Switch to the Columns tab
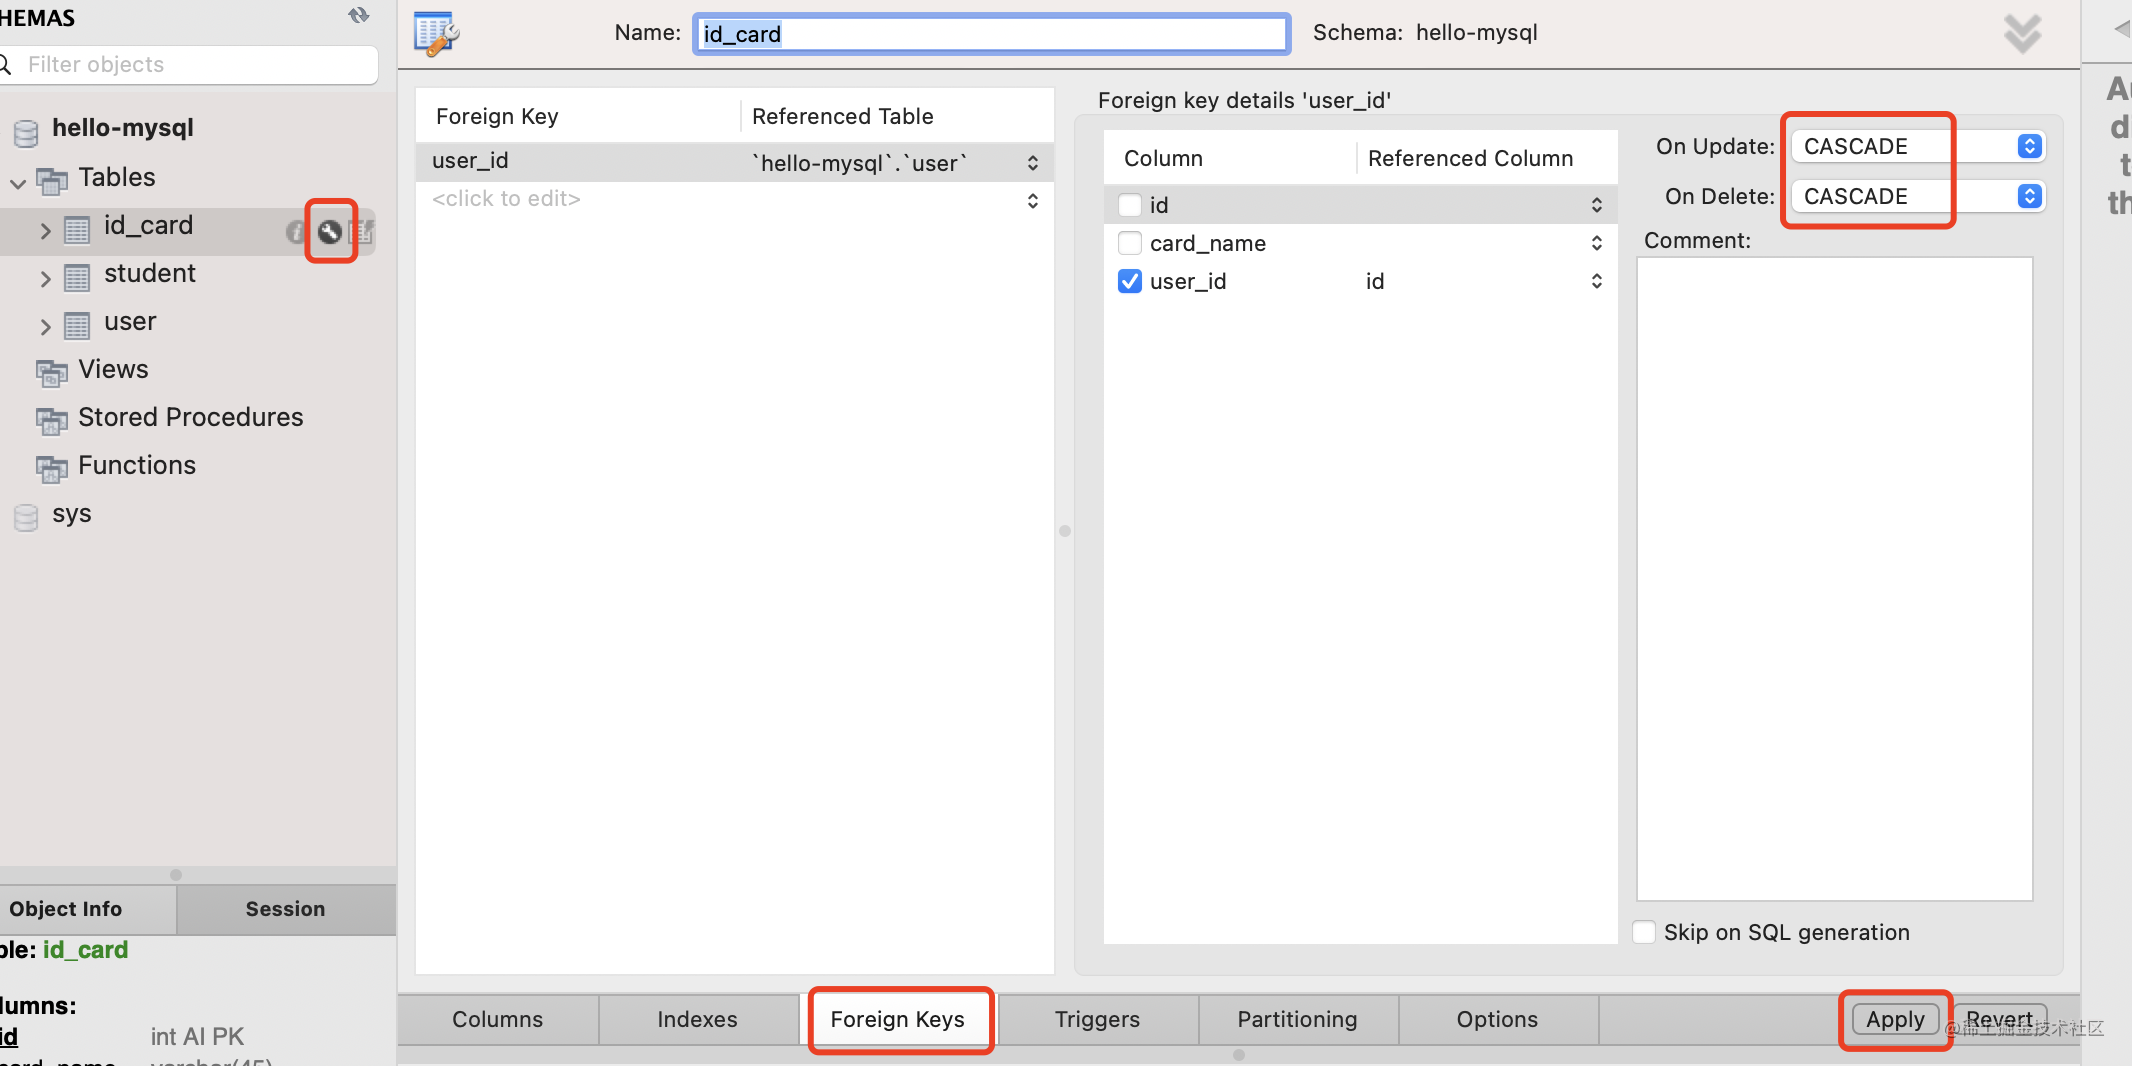 (x=498, y=1019)
